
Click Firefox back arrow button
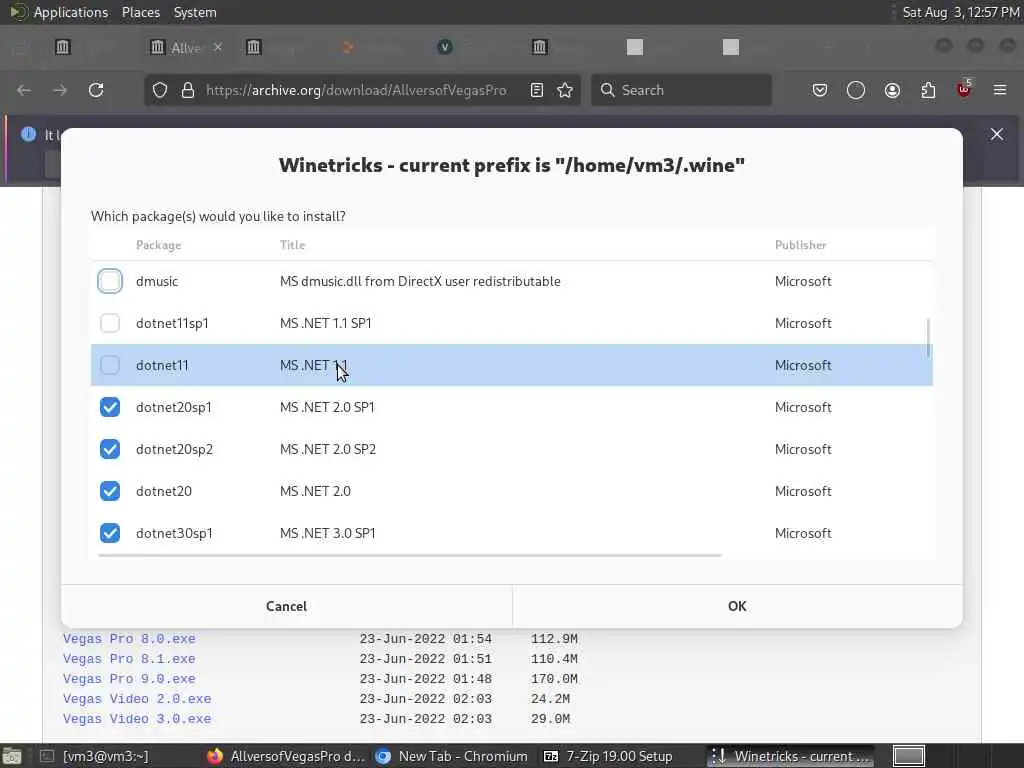[x=24, y=90]
